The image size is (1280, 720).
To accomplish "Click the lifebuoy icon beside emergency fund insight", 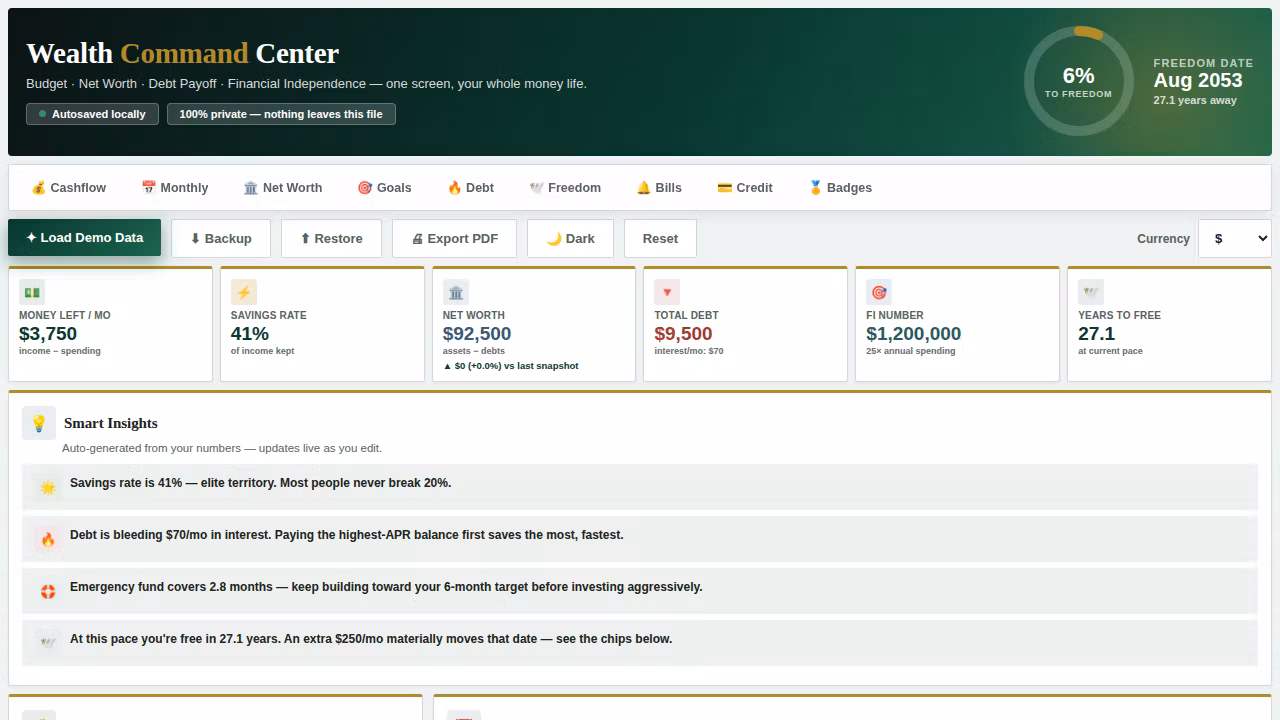I will 48,592.
